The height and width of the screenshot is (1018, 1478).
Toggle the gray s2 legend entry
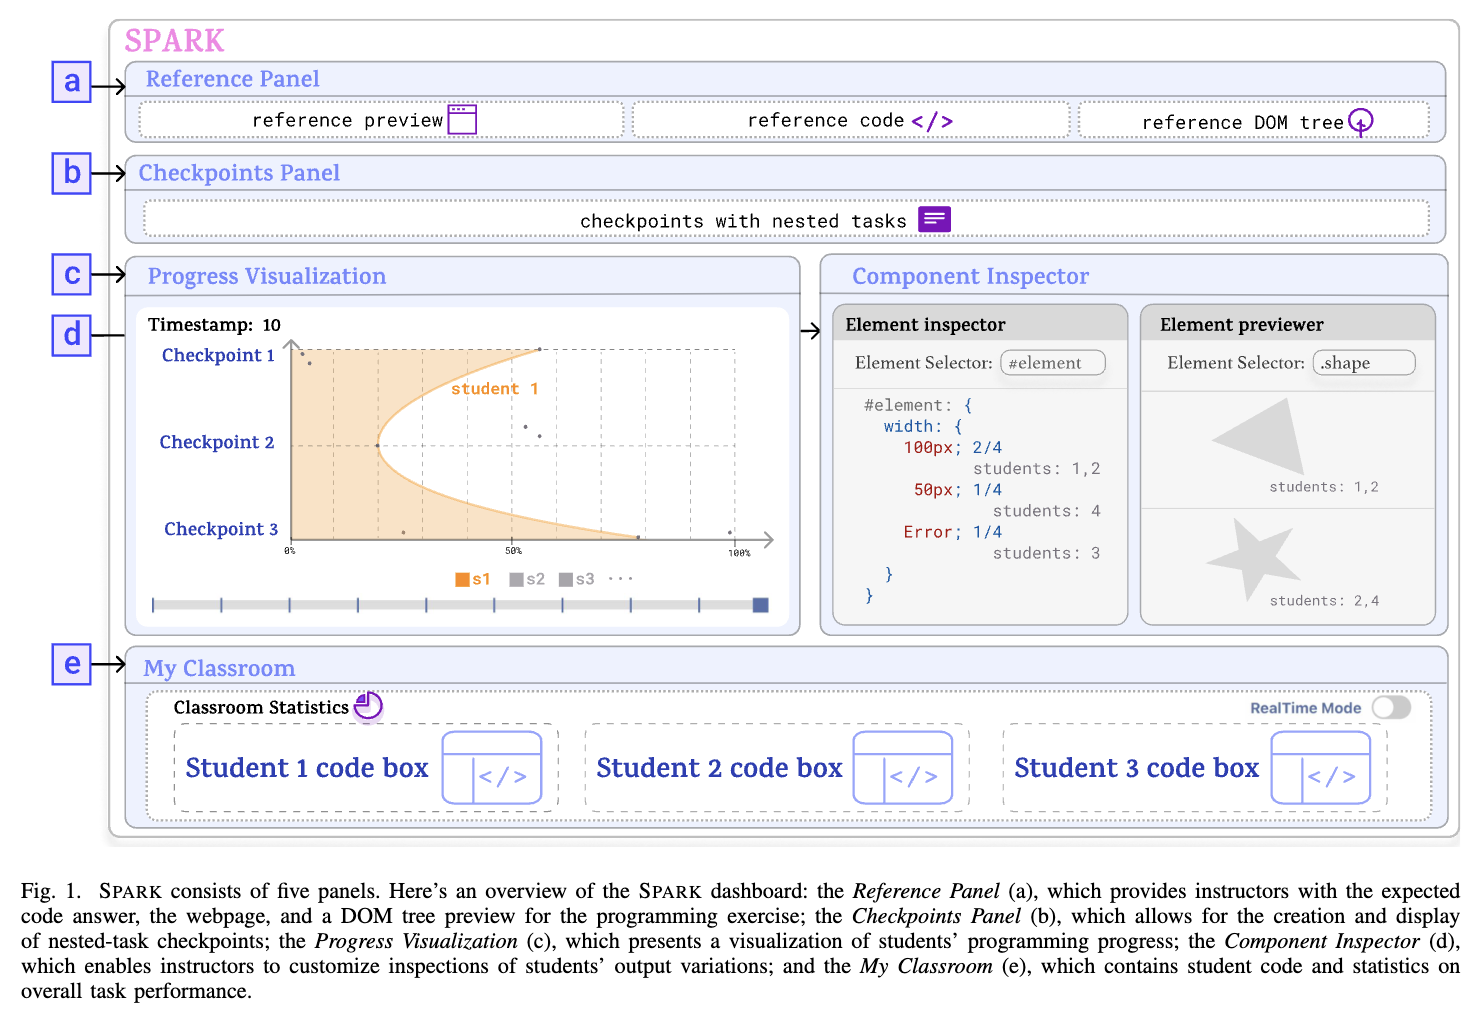[527, 579]
